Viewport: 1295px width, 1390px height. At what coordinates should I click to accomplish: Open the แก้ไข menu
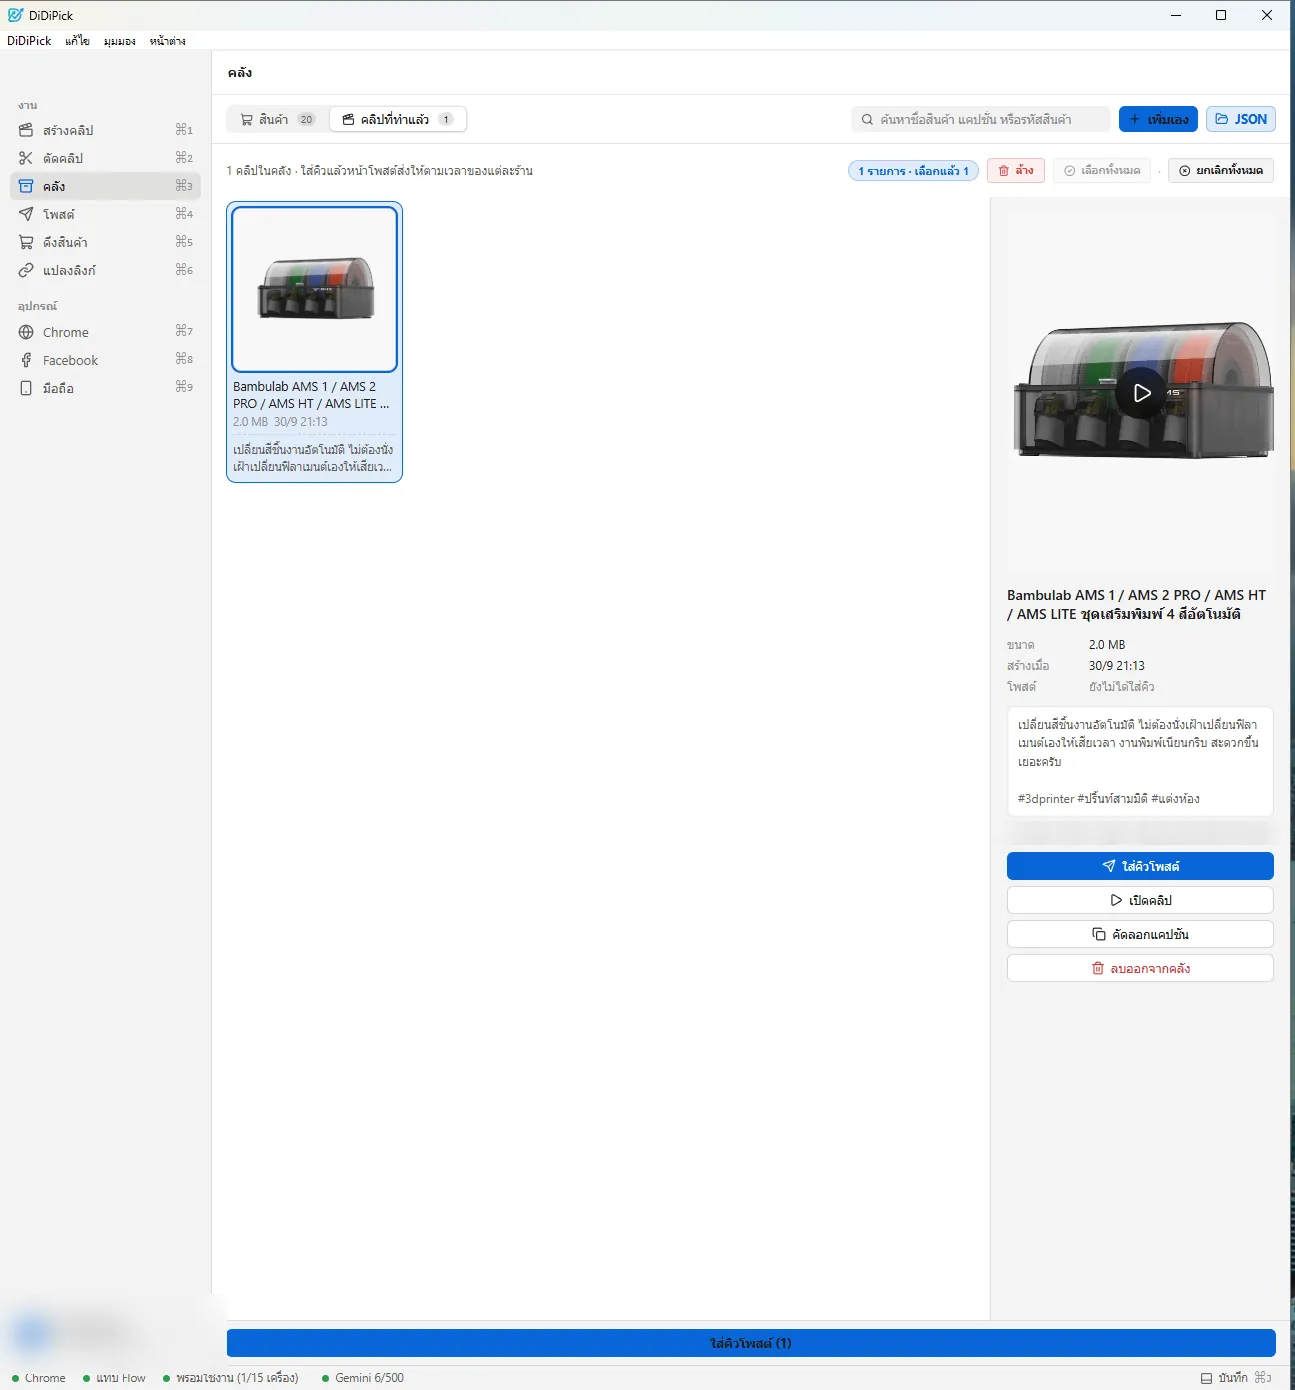point(78,41)
